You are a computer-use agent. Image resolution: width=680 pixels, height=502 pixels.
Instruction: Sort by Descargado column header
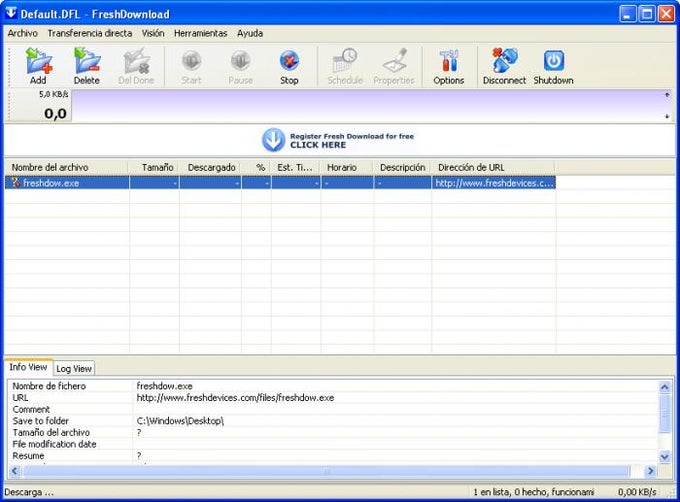210,167
